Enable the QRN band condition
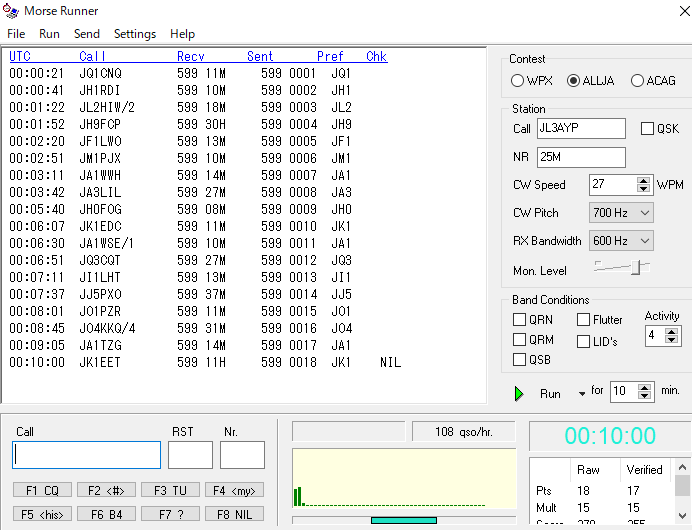This screenshot has width=692, height=530. tap(519, 320)
